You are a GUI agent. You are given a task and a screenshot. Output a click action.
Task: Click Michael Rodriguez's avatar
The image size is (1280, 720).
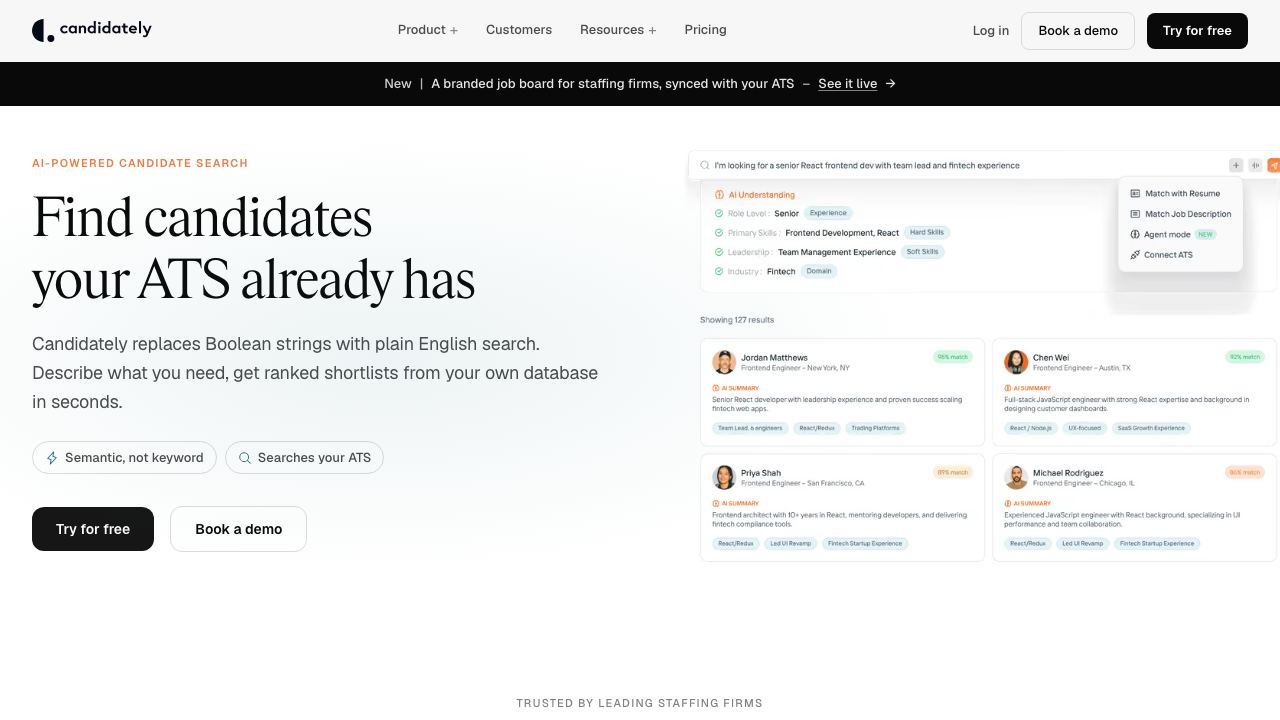pyautogui.click(x=1016, y=477)
